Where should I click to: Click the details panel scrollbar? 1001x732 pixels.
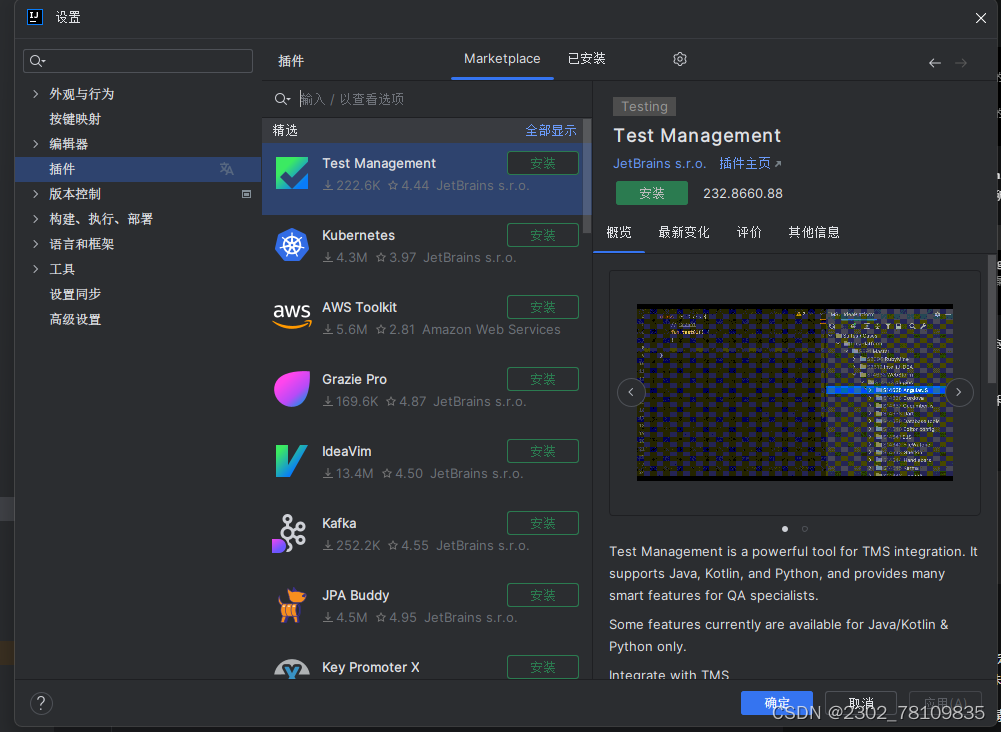click(x=991, y=319)
